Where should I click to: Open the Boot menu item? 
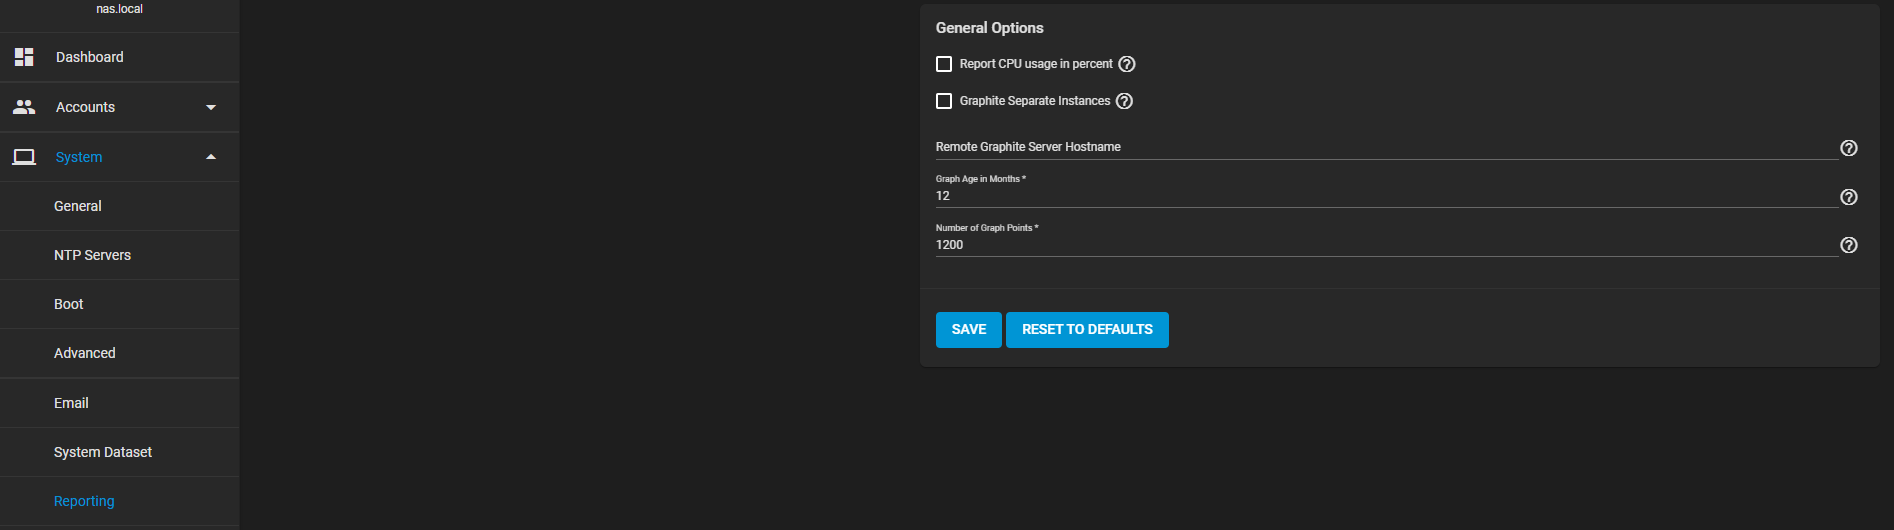click(x=69, y=304)
